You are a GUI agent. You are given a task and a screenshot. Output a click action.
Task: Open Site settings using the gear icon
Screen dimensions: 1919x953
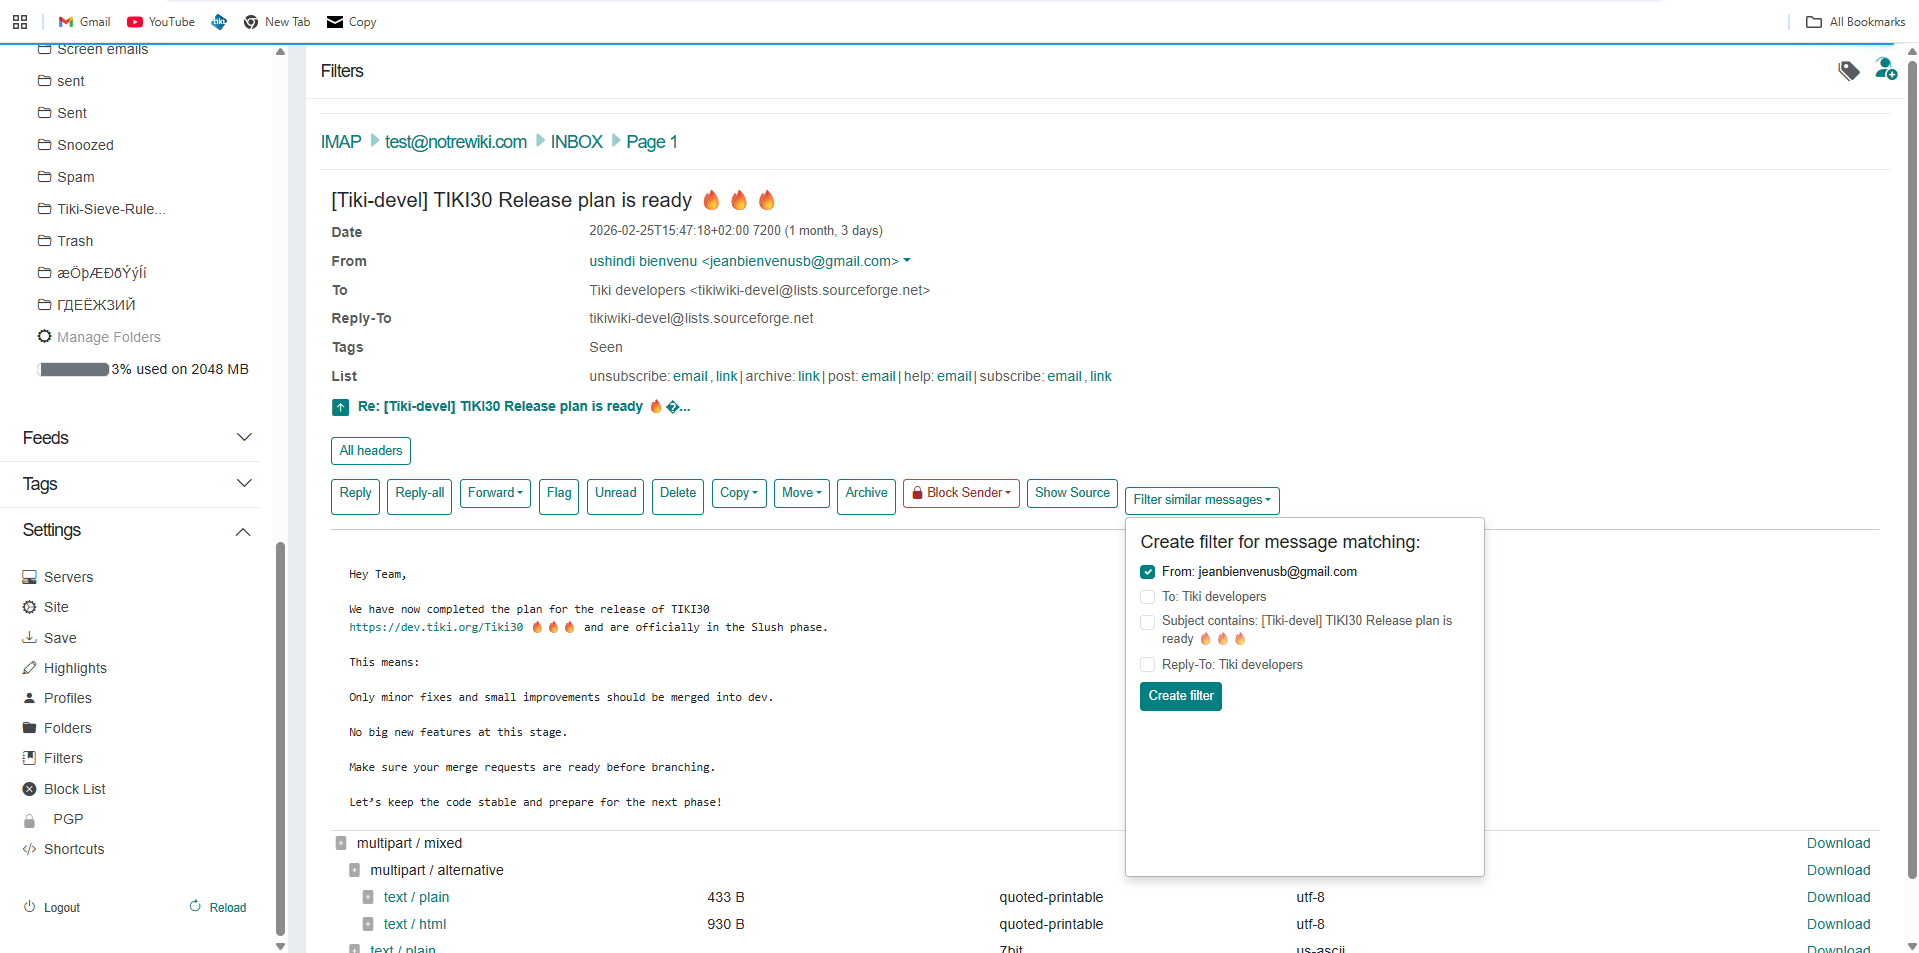point(29,607)
